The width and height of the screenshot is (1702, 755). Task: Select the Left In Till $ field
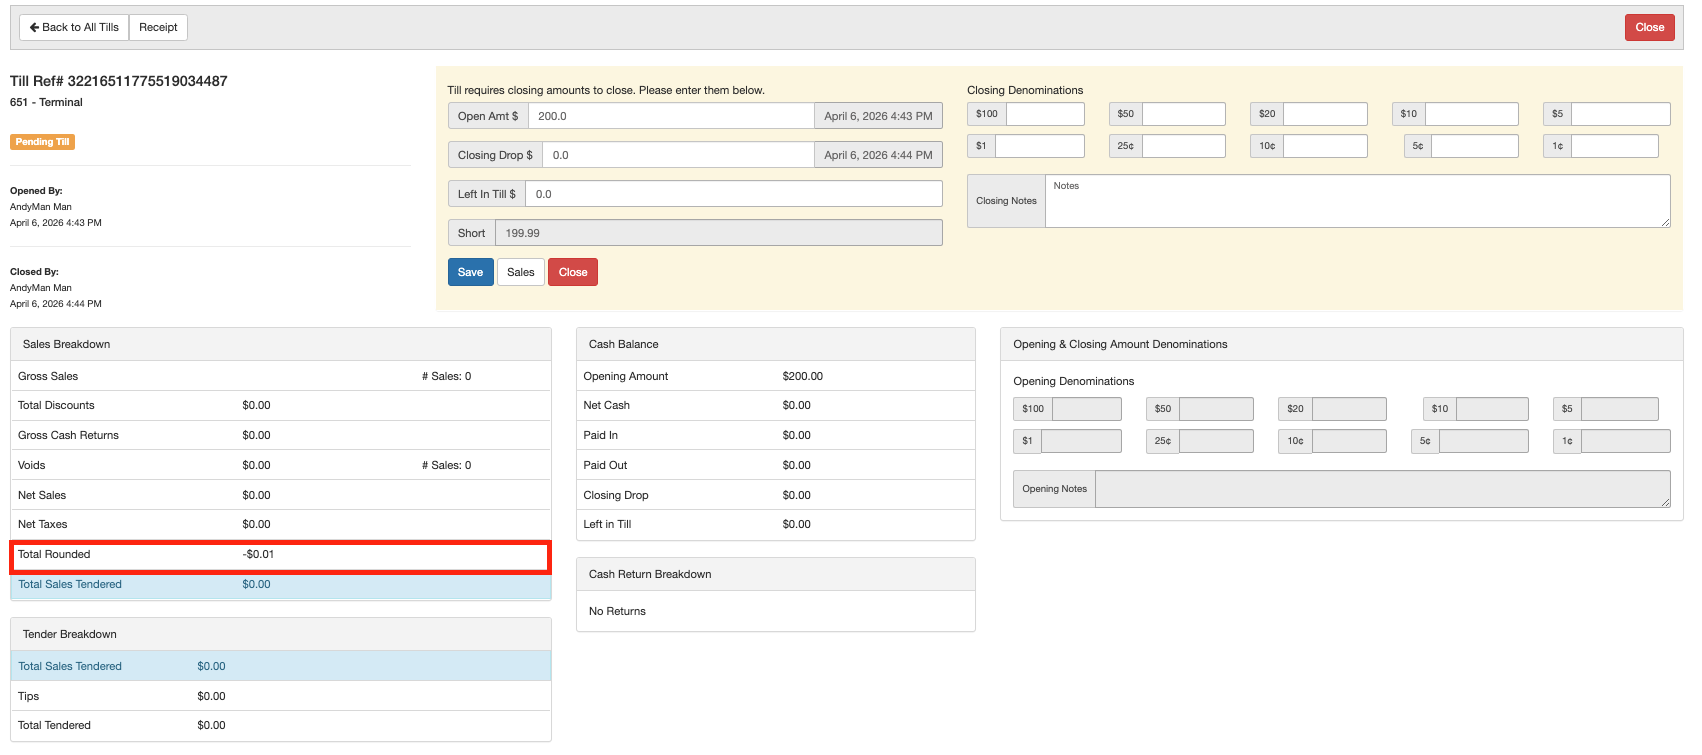coord(733,194)
